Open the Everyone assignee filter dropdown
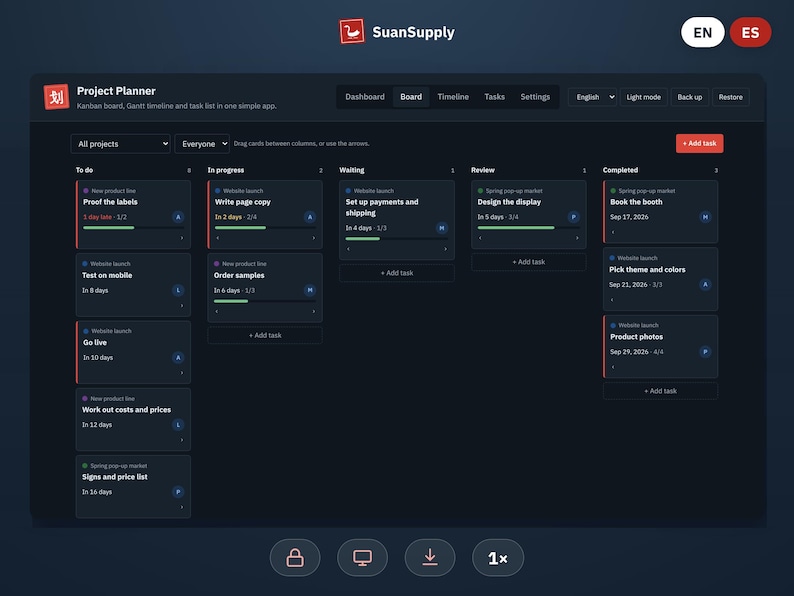 pyautogui.click(x=202, y=144)
